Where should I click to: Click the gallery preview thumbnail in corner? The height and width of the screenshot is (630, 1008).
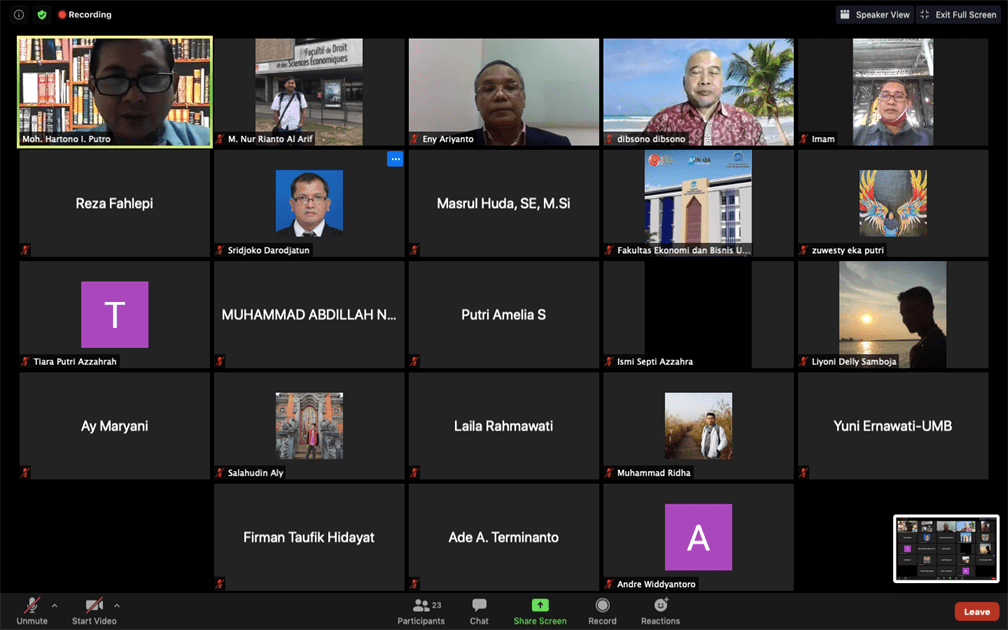tap(945, 548)
